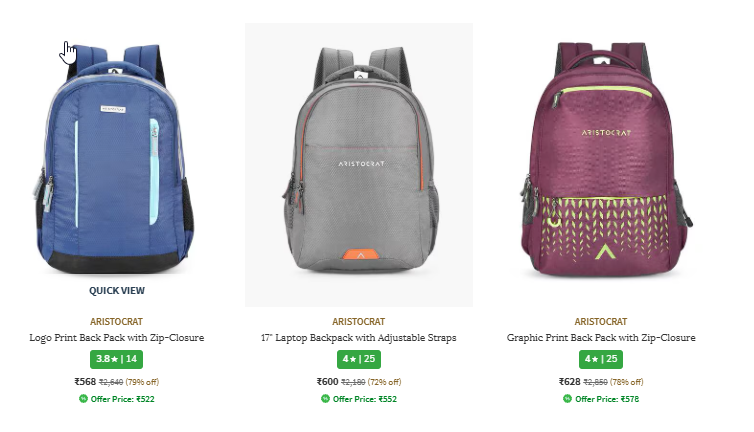This screenshot has width=754, height=432.
Task: Click the Aristocrat brand name under grey backpack
Action: [359, 321]
